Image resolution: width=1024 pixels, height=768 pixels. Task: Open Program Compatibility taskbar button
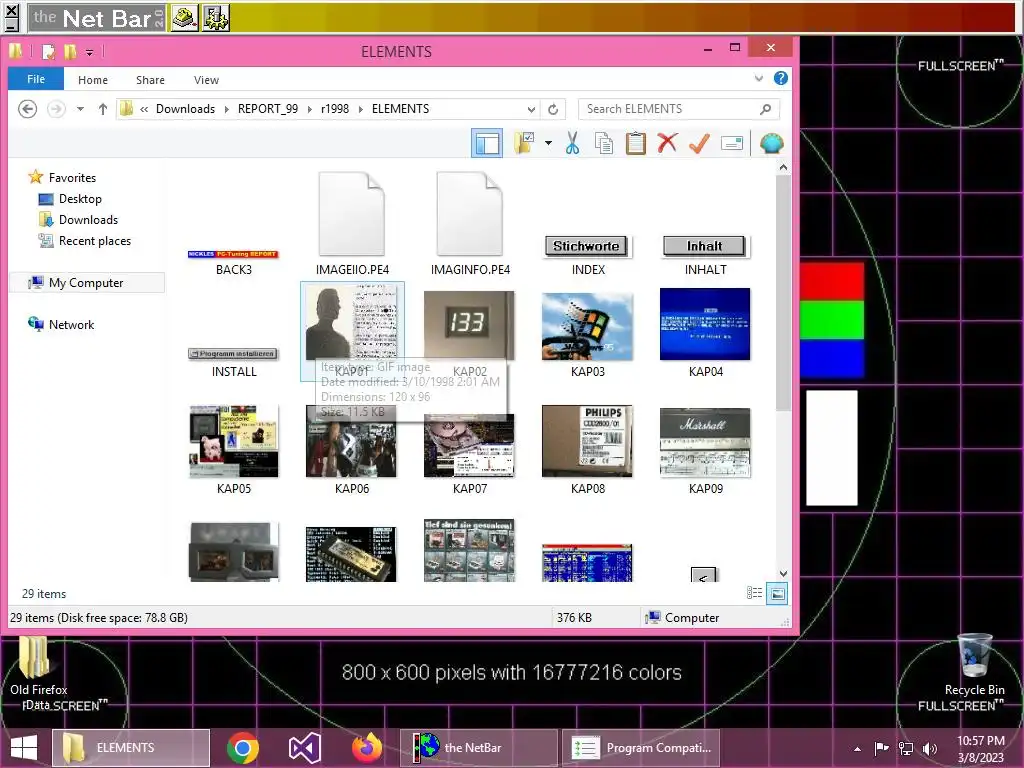pyautogui.click(x=642, y=748)
